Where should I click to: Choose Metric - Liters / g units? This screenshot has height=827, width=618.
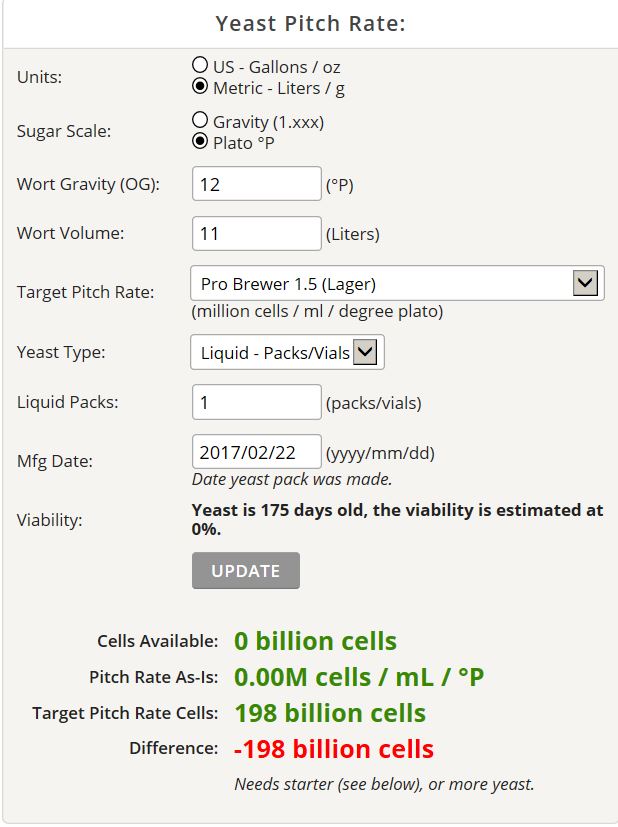pyautogui.click(x=200, y=87)
